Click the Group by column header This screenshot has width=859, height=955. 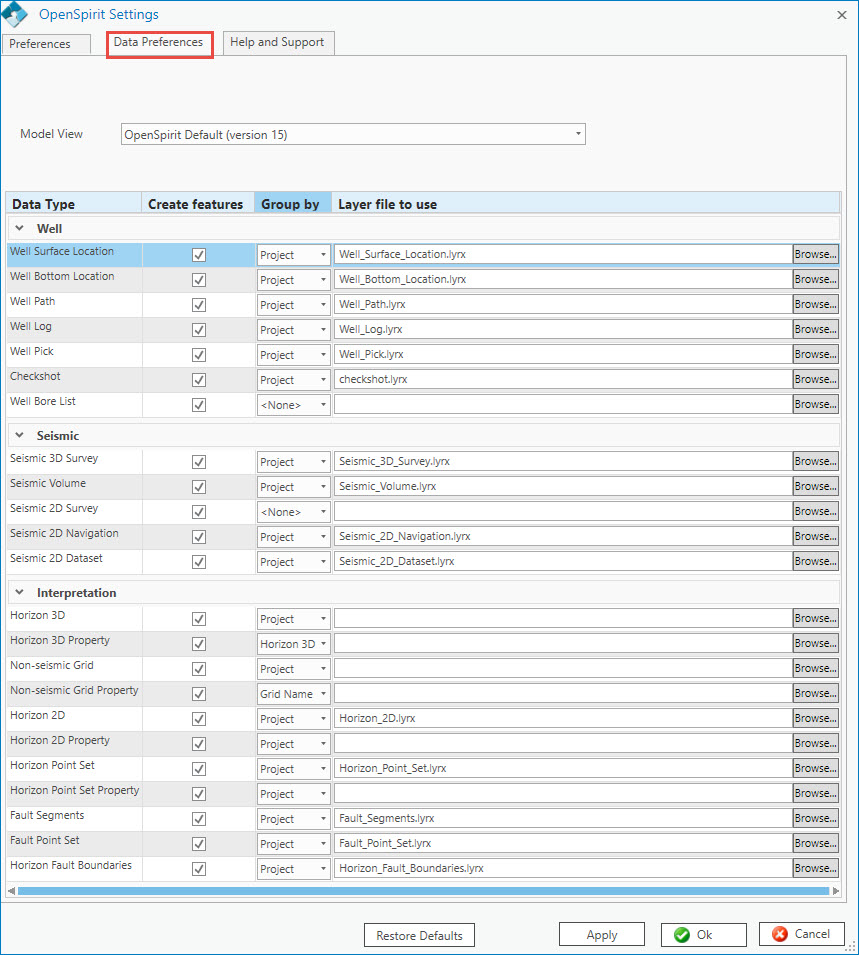click(x=293, y=204)
